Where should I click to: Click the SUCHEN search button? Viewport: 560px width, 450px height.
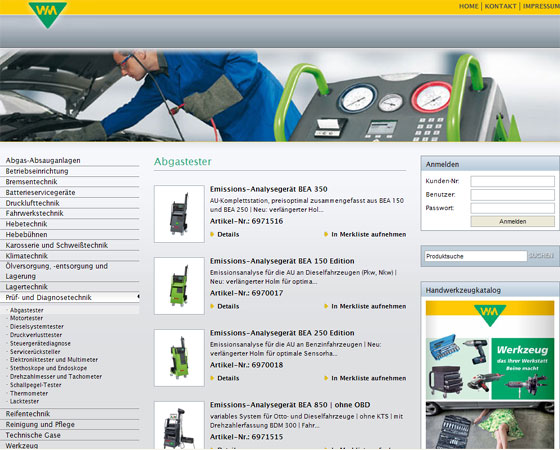pyautogui.click(x=541, y=256)
